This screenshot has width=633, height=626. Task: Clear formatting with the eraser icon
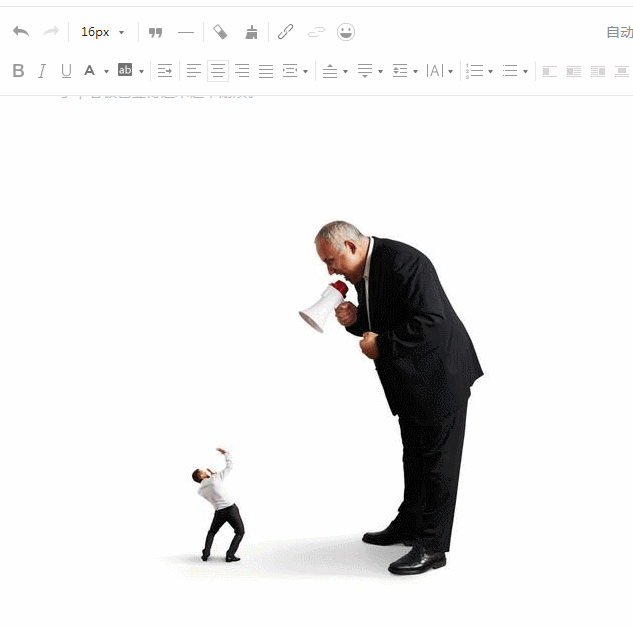click(220, 32)
